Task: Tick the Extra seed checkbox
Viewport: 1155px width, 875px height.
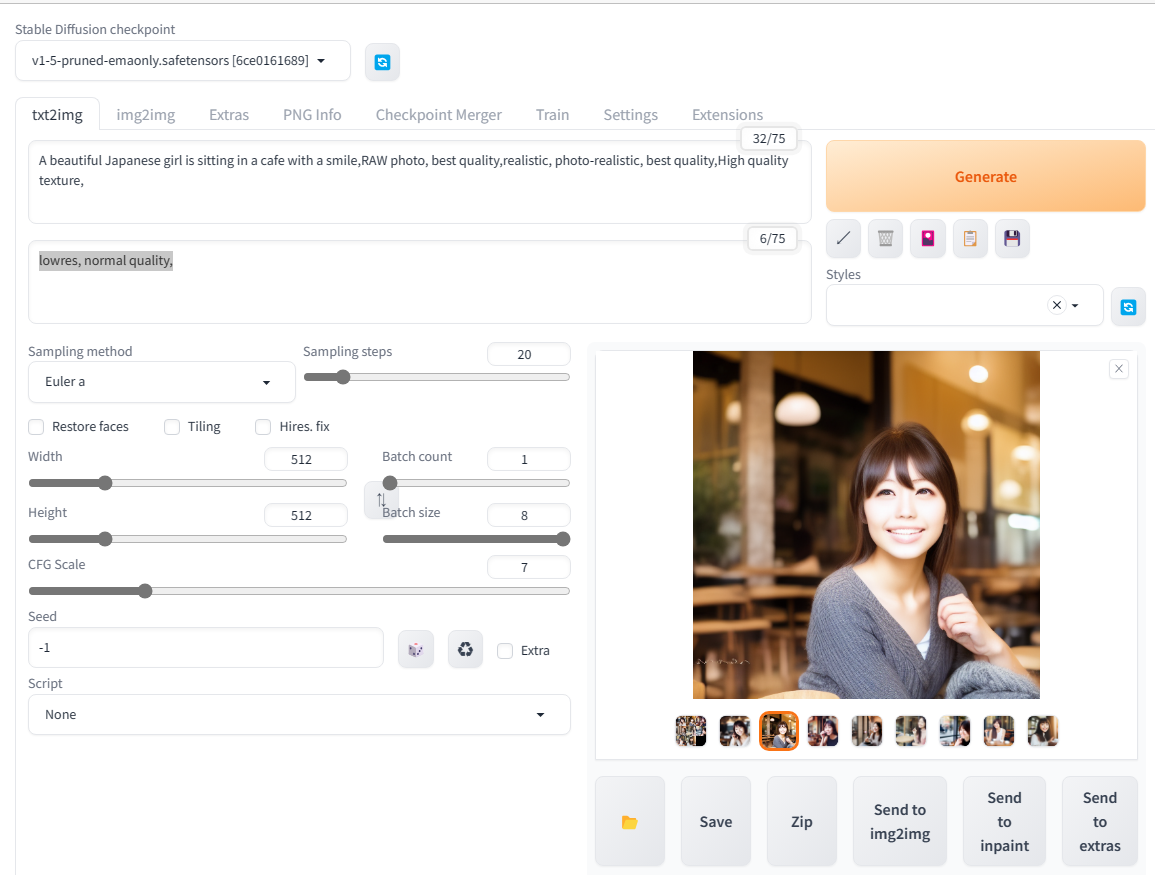Action: 505,651
